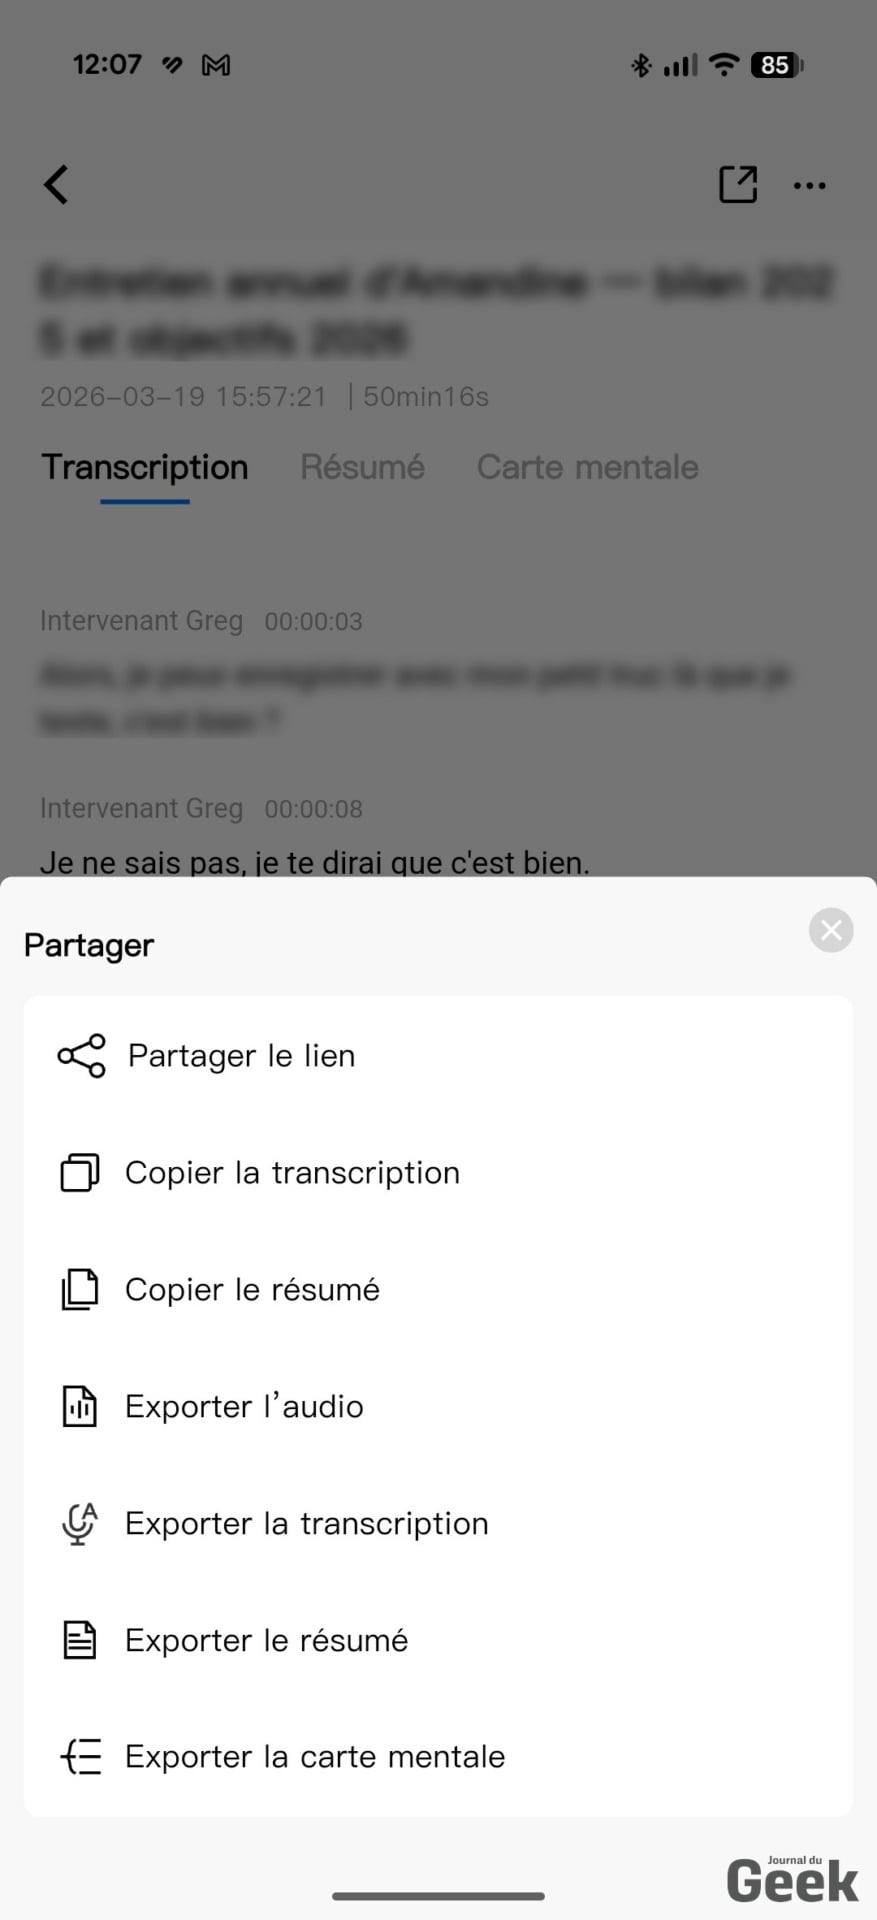Switch to the Carte mentale tab
This screenshot has height=1920, width=877.
[x=587, y=467]
